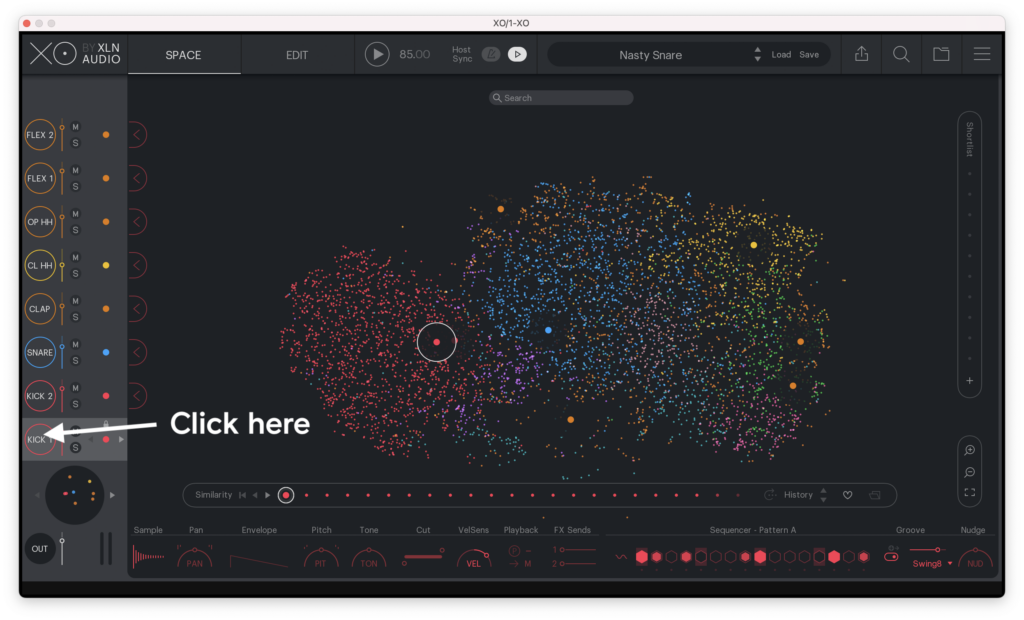The width and height of the screenshot is (1024, 620).
Task: Solo the KICK 2 channel
Action: 75,404
